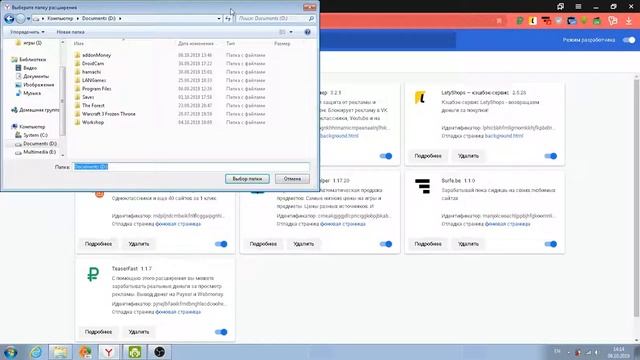Toggle developer mode switch off

(x=629, y=40)
